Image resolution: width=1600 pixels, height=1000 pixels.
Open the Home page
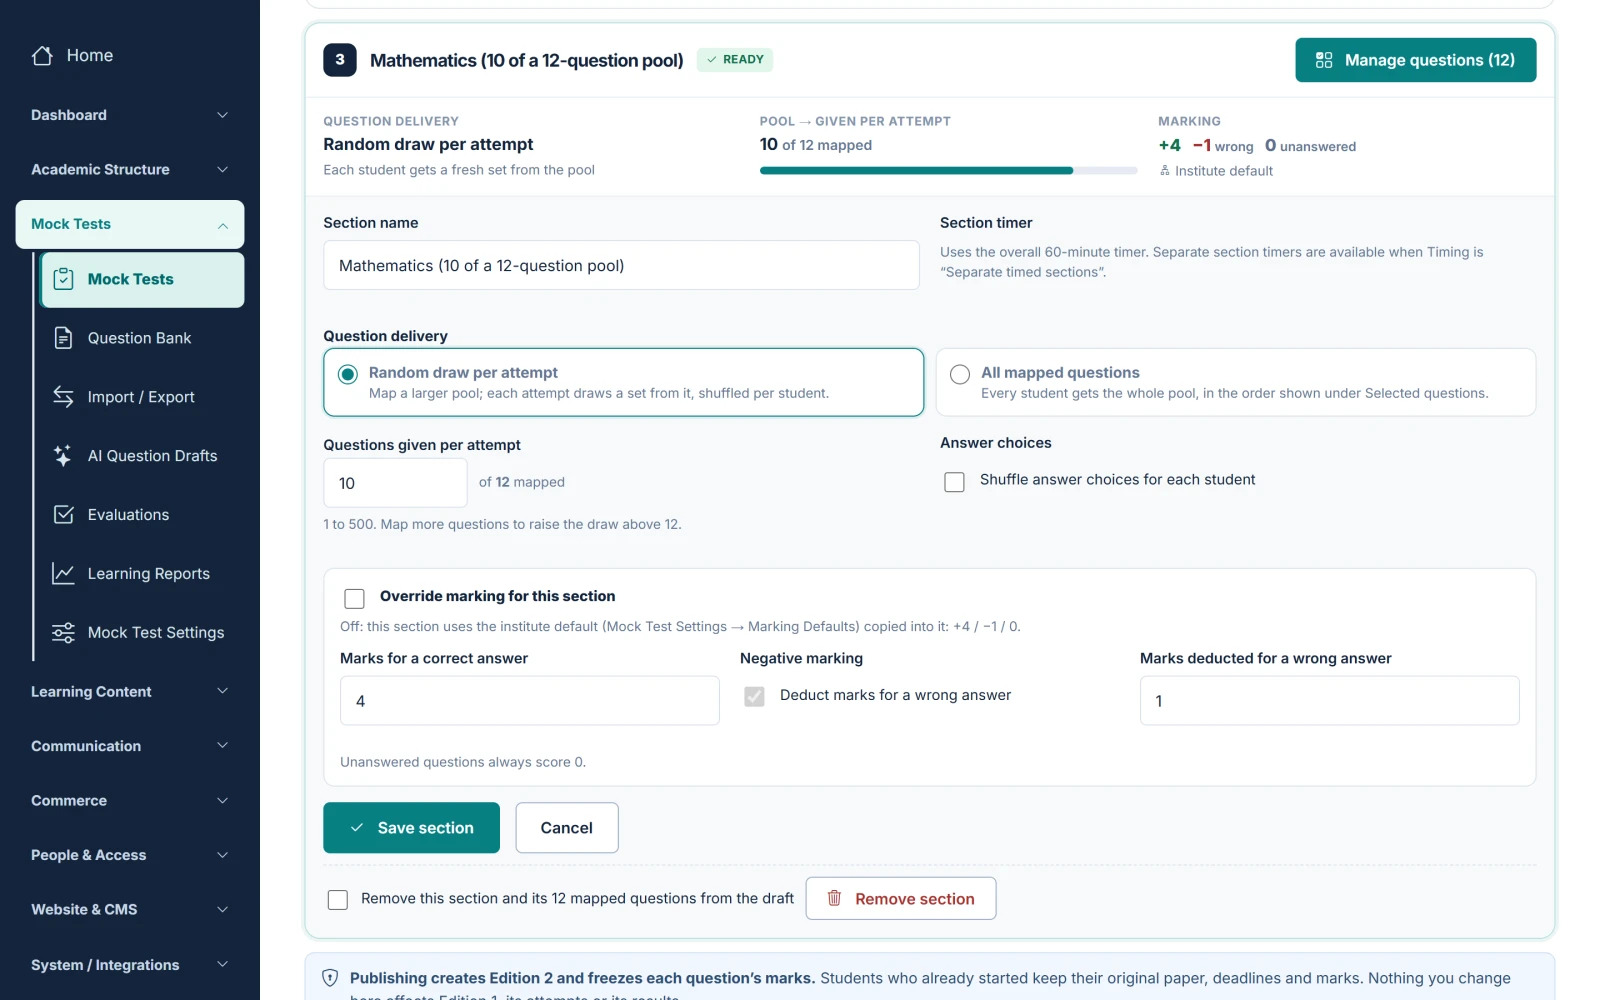(130, 56)
